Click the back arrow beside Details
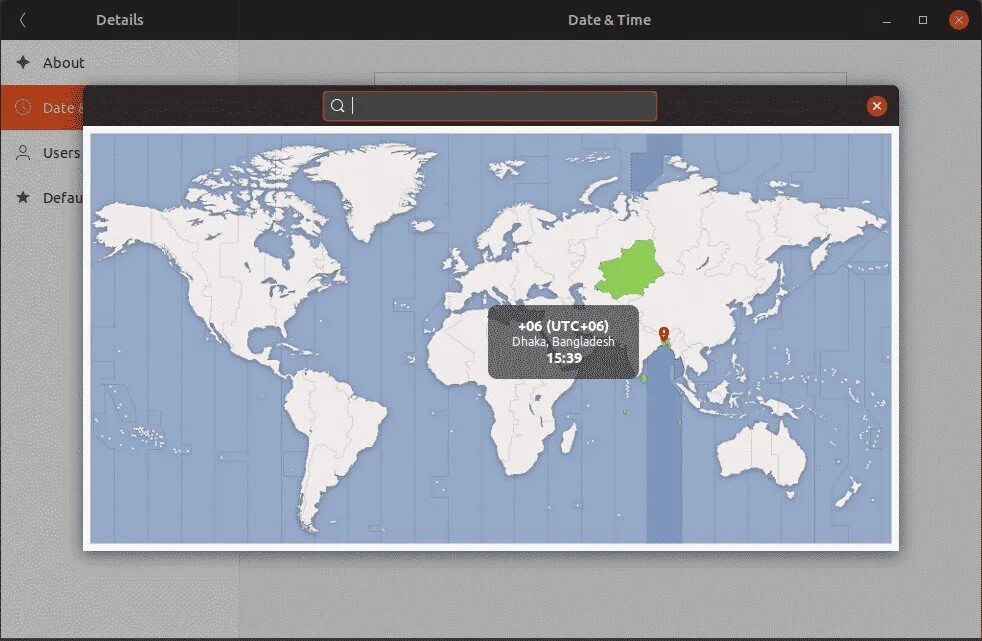Viewport: 982px width, 641px height. [x=23, y=20]
